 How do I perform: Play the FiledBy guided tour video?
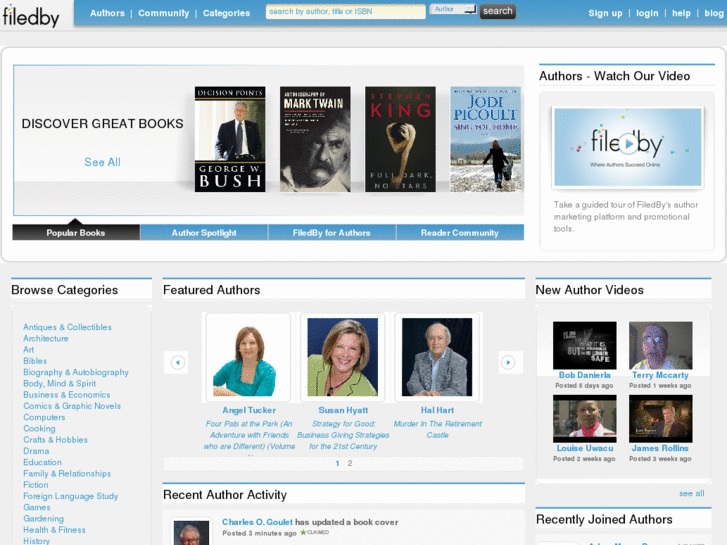coord(626,147)
